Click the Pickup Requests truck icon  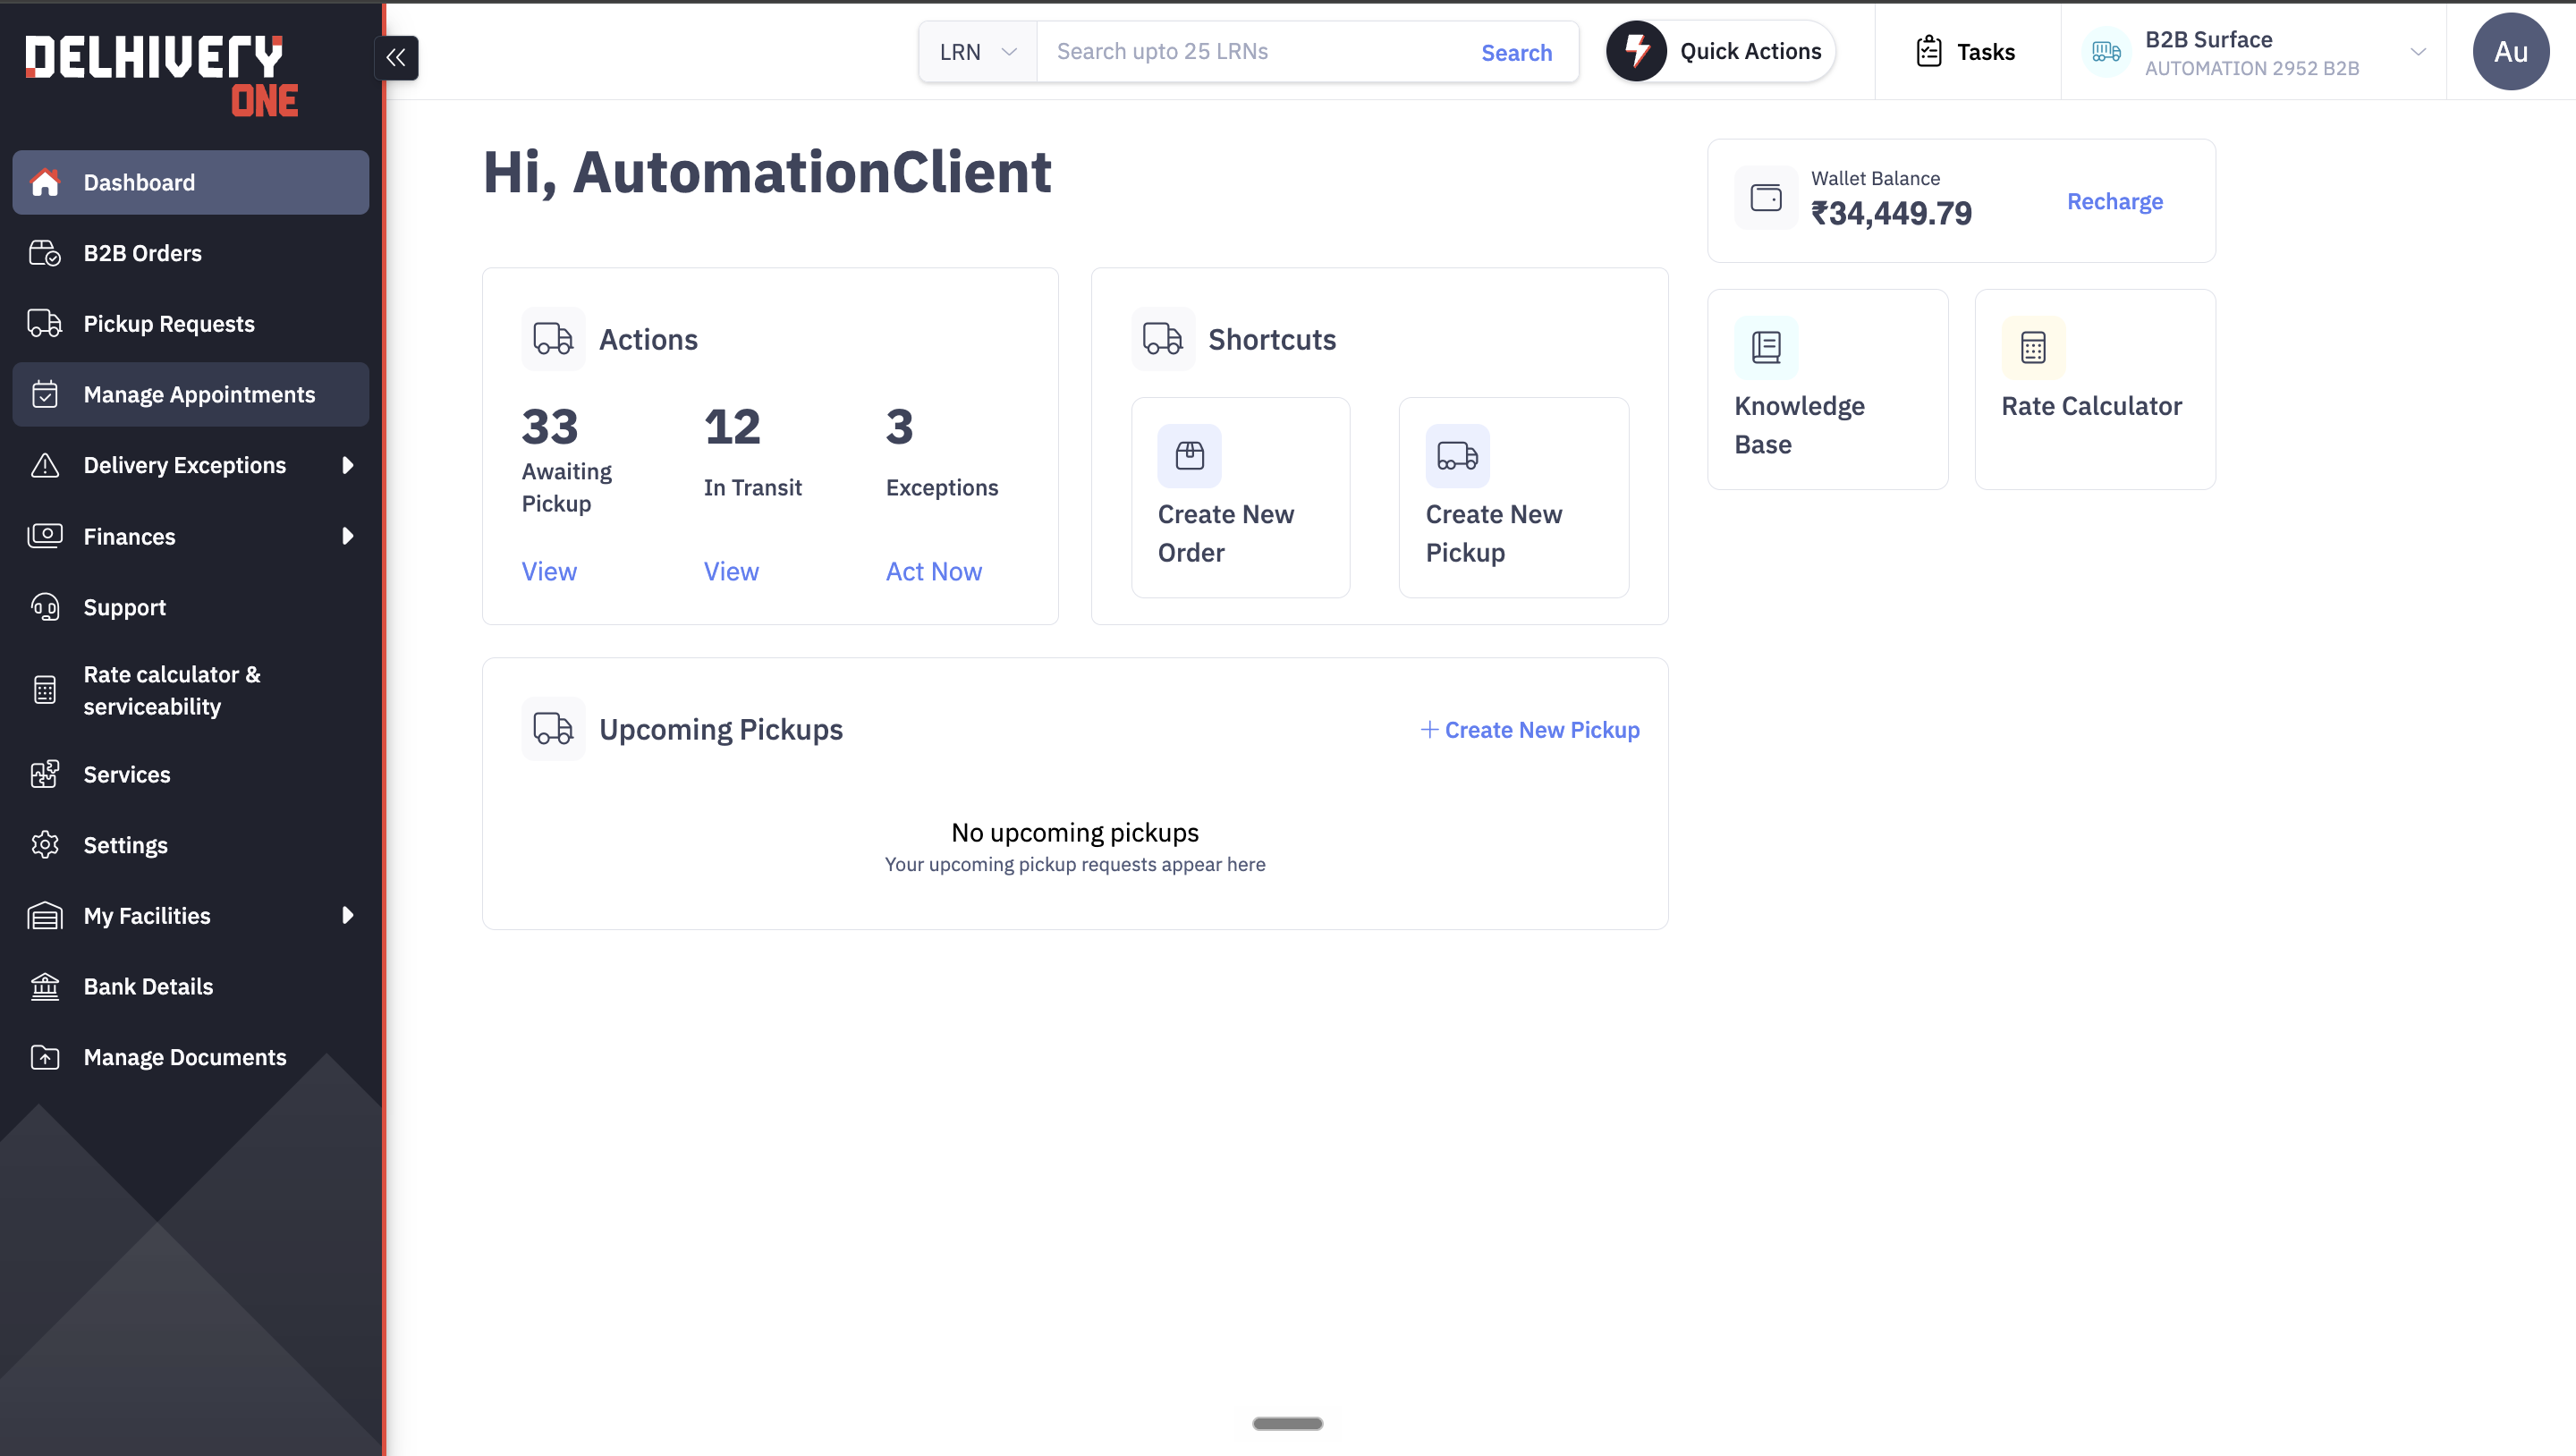pos(45,324)
